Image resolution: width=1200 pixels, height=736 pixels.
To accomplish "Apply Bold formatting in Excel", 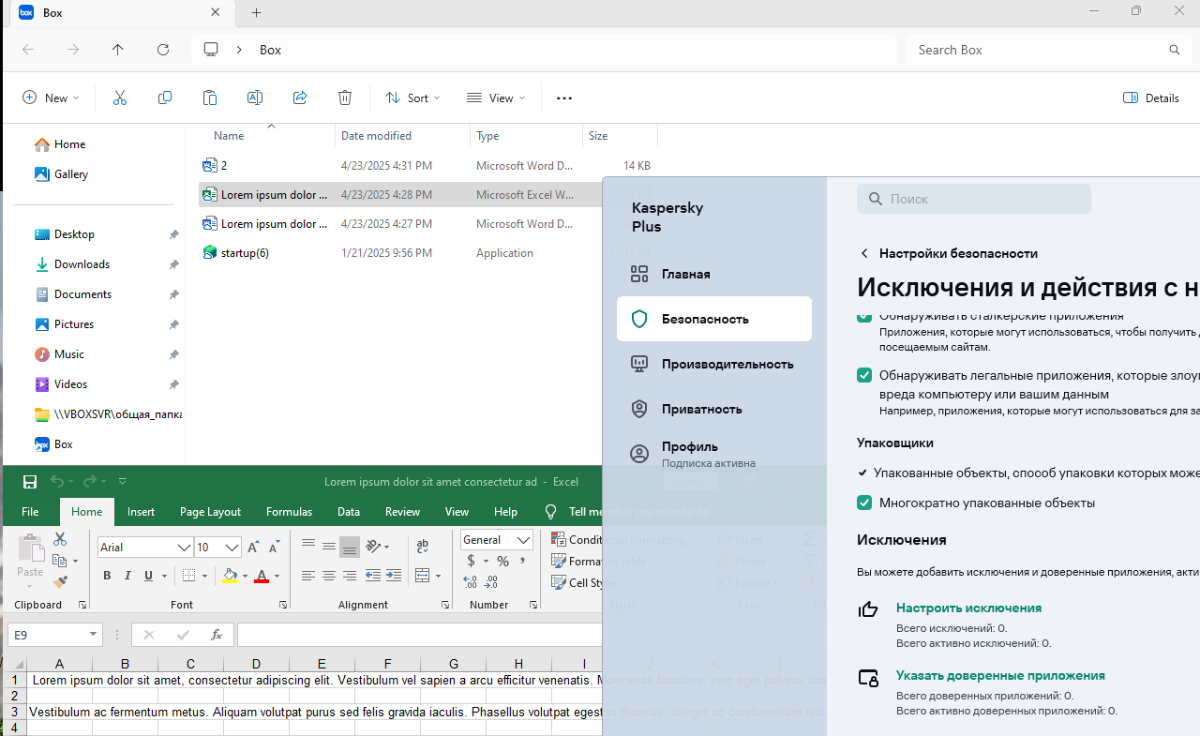I will pos(107,576).
